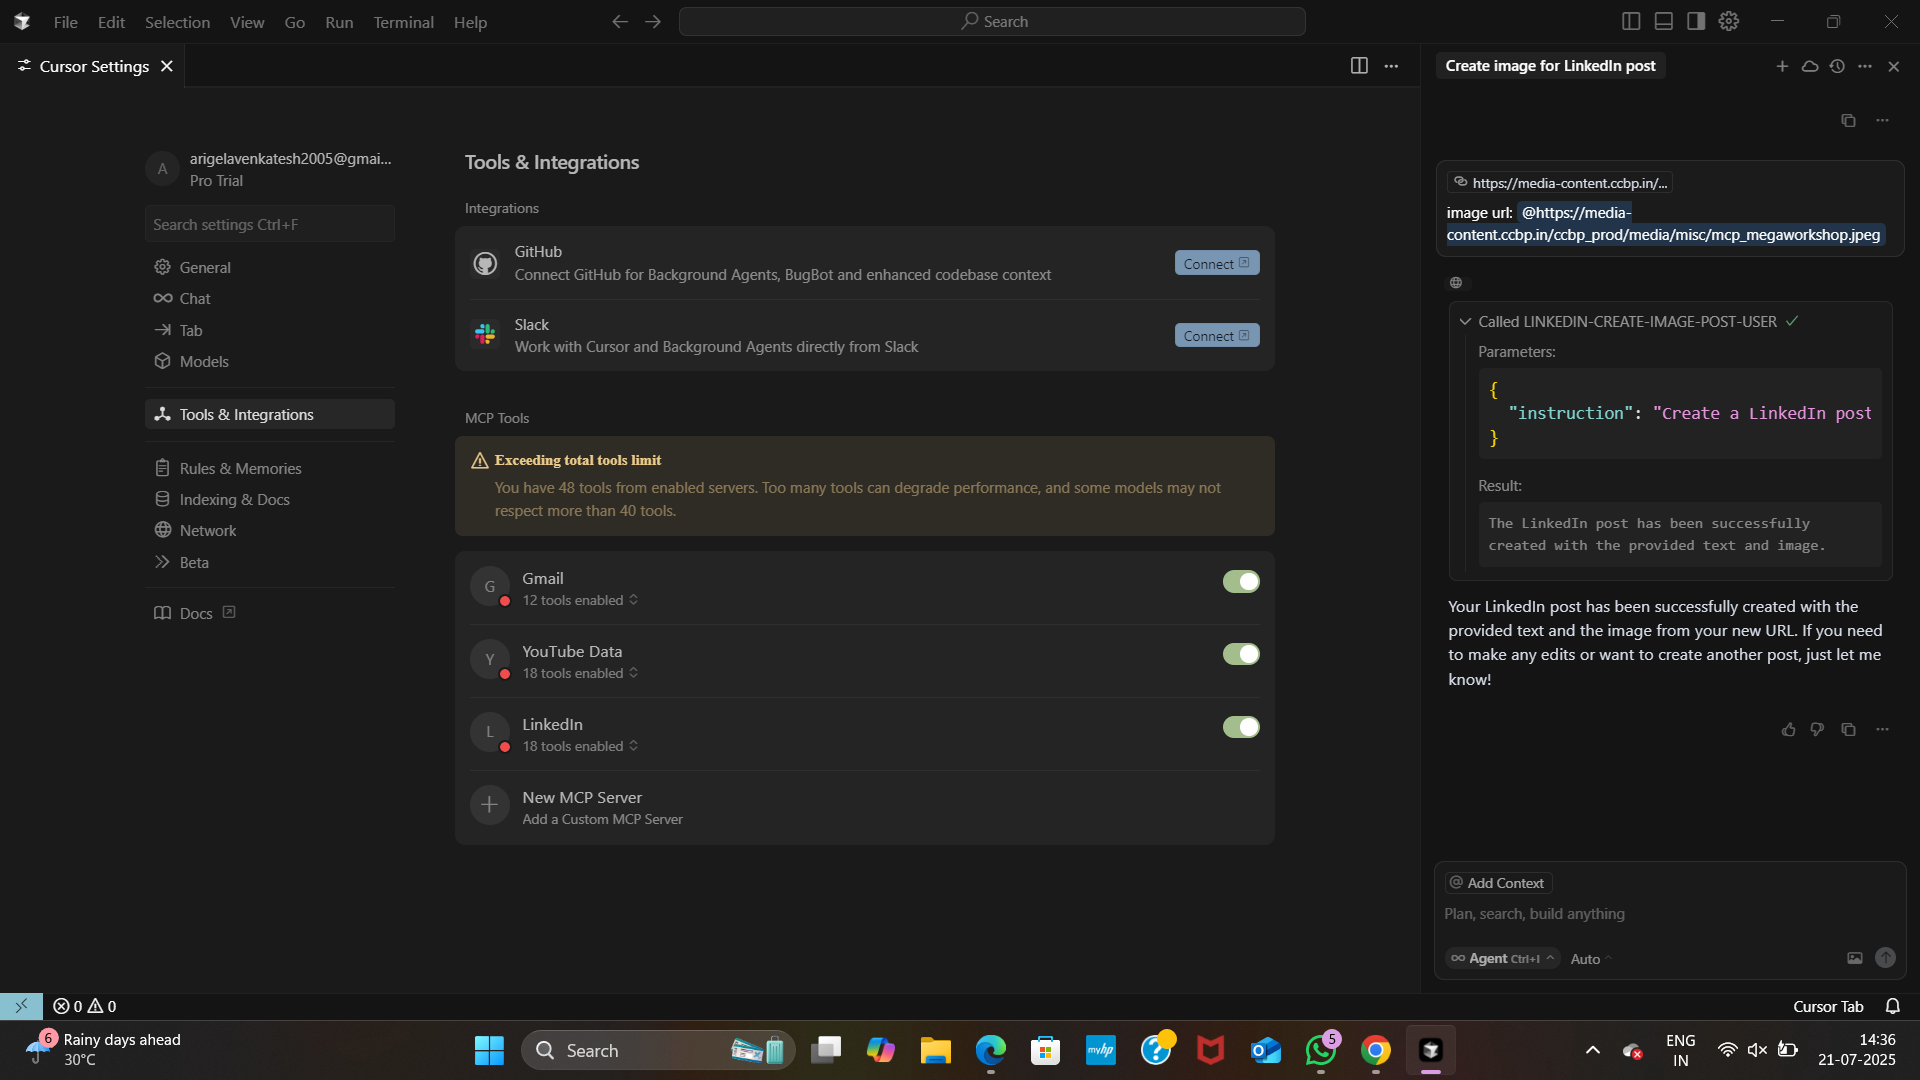Open the File menu
Screen dimensions: 1920x1080
[x=66, y=22]
